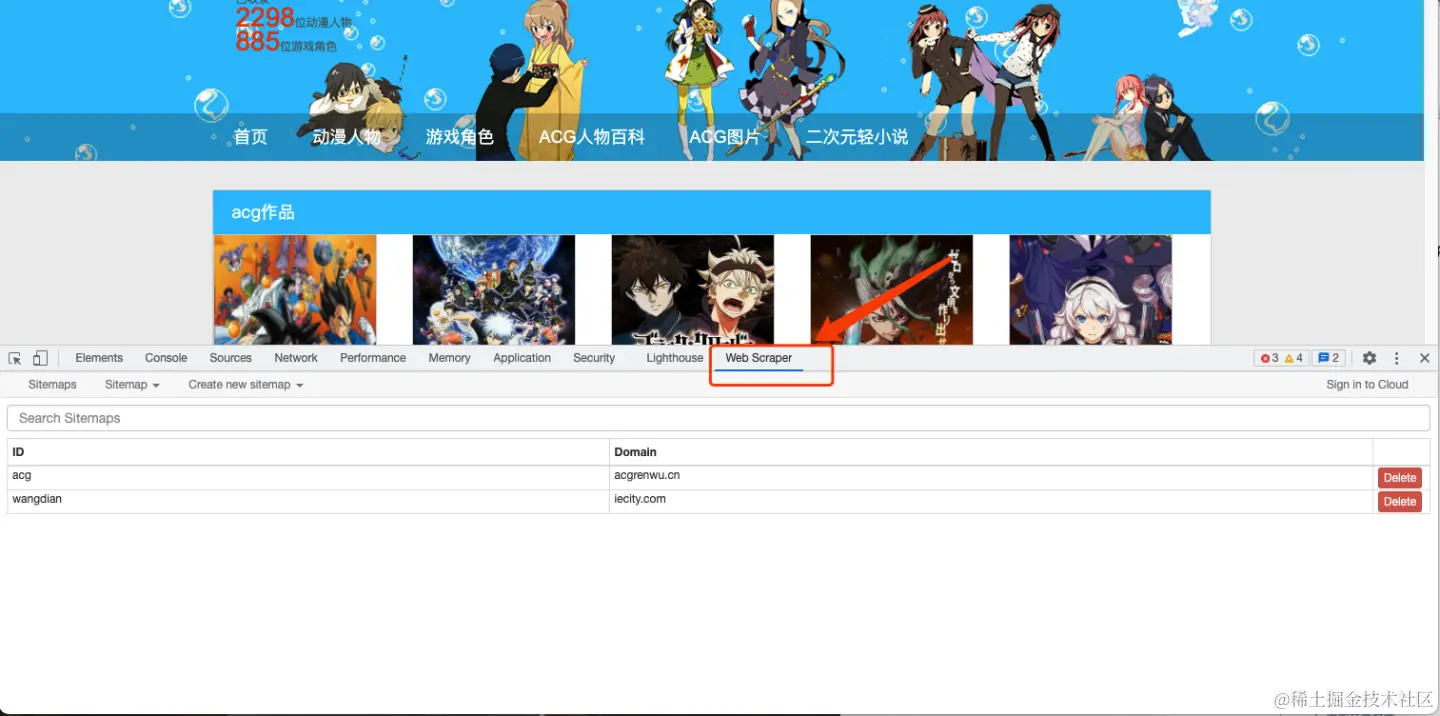Click the blue issues counter badge

pos(1328,358)
